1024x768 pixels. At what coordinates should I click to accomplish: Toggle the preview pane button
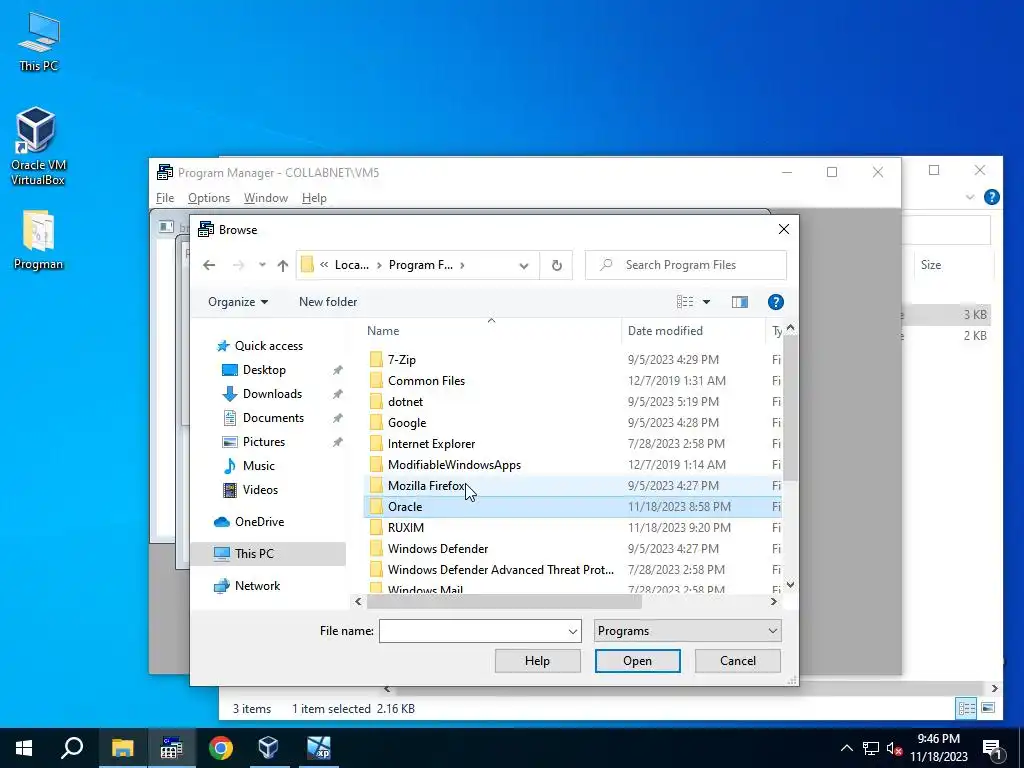pyautogui.click(x=739, y=302)
